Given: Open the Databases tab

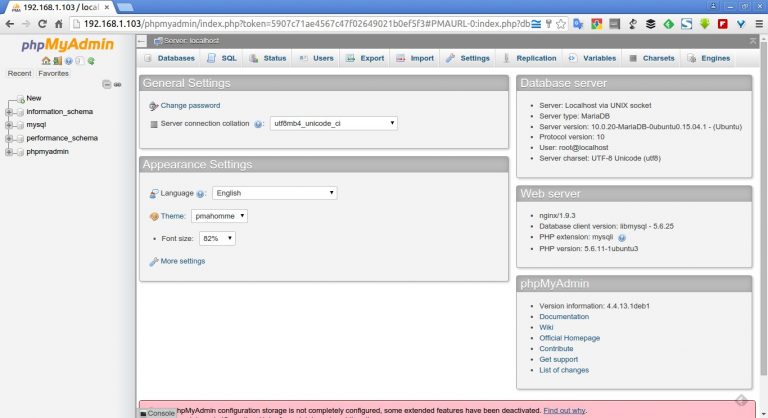Looking at the screenshot, I should click(170, 58).
